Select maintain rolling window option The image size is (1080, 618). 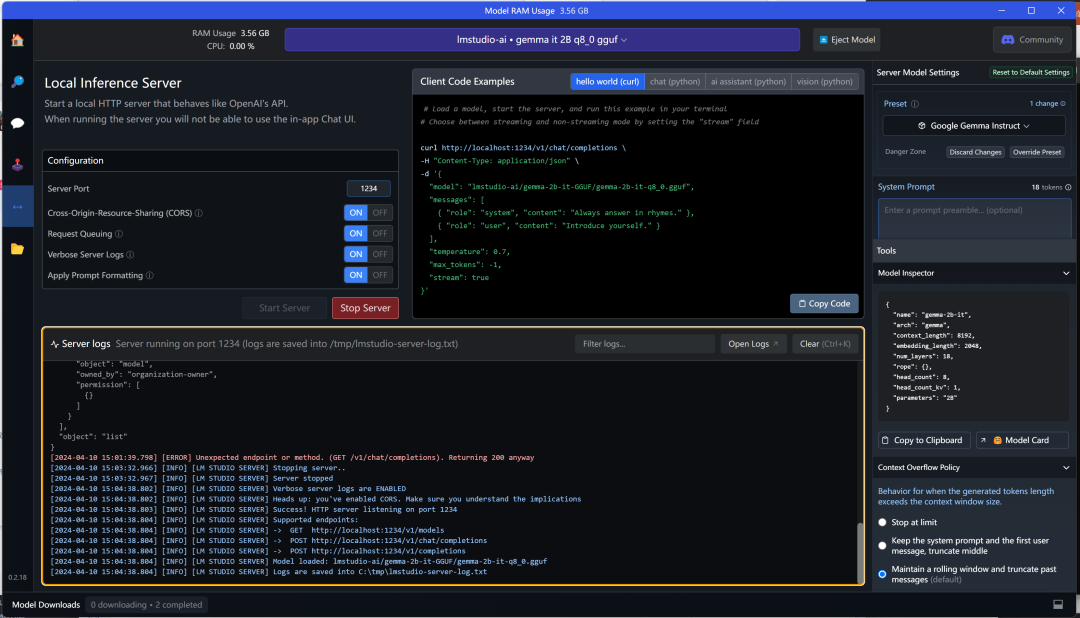(882, 574)
